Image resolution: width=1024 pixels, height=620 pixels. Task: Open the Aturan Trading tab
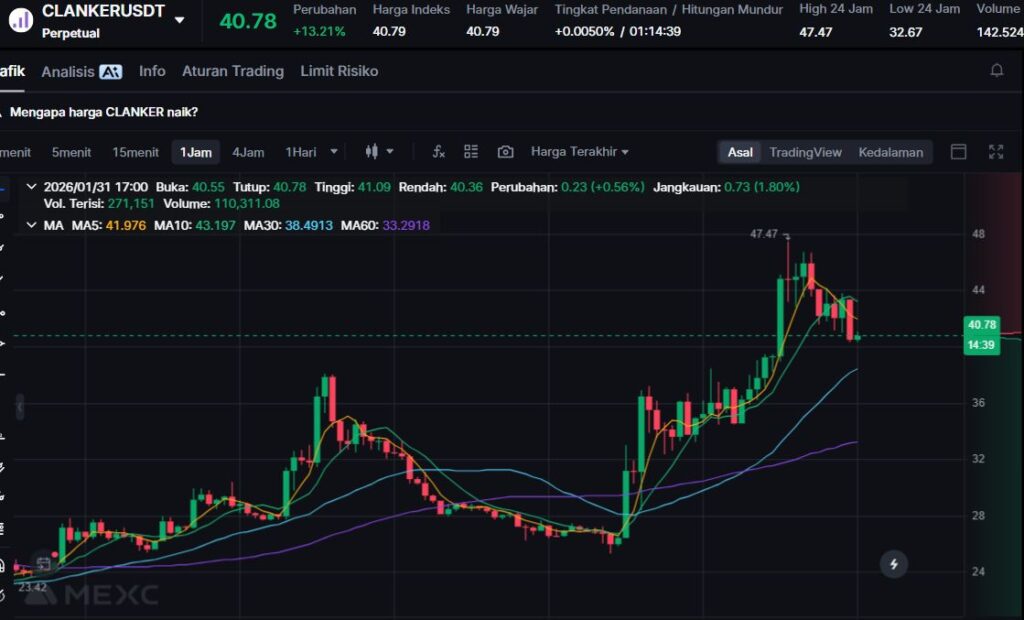[x=232, y=71]
